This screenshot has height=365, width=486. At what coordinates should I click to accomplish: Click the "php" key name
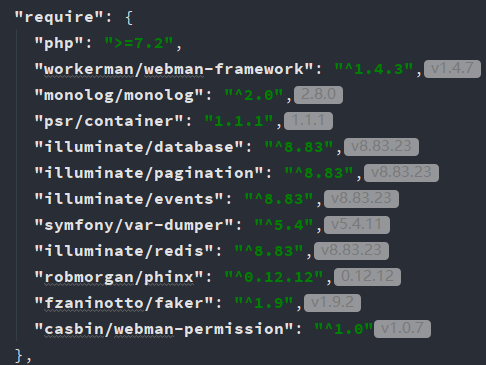pos(59,43)
